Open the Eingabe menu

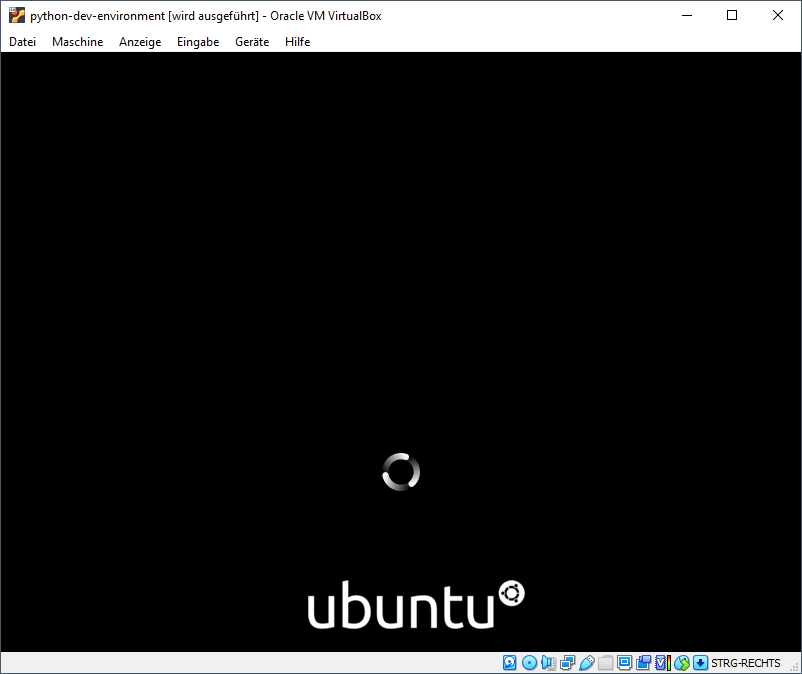[x=197, y=41]
